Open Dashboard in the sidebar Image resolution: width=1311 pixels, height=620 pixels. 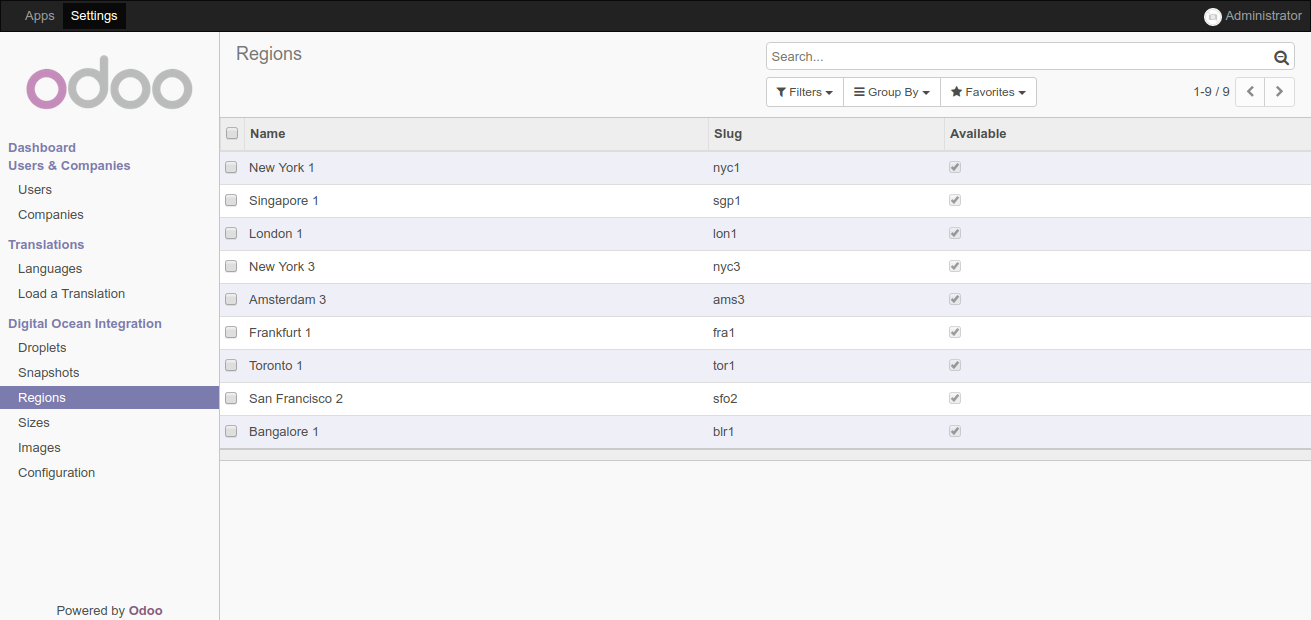tap(42, 147)
